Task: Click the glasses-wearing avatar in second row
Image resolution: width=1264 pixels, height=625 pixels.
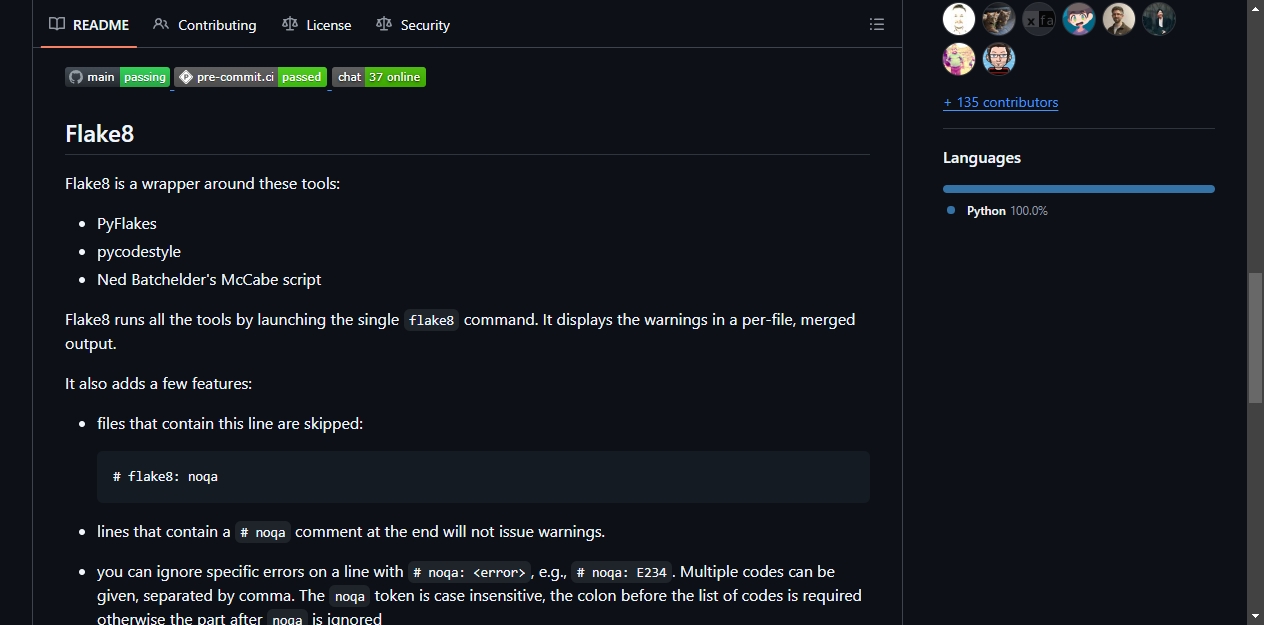Action: 999,59
